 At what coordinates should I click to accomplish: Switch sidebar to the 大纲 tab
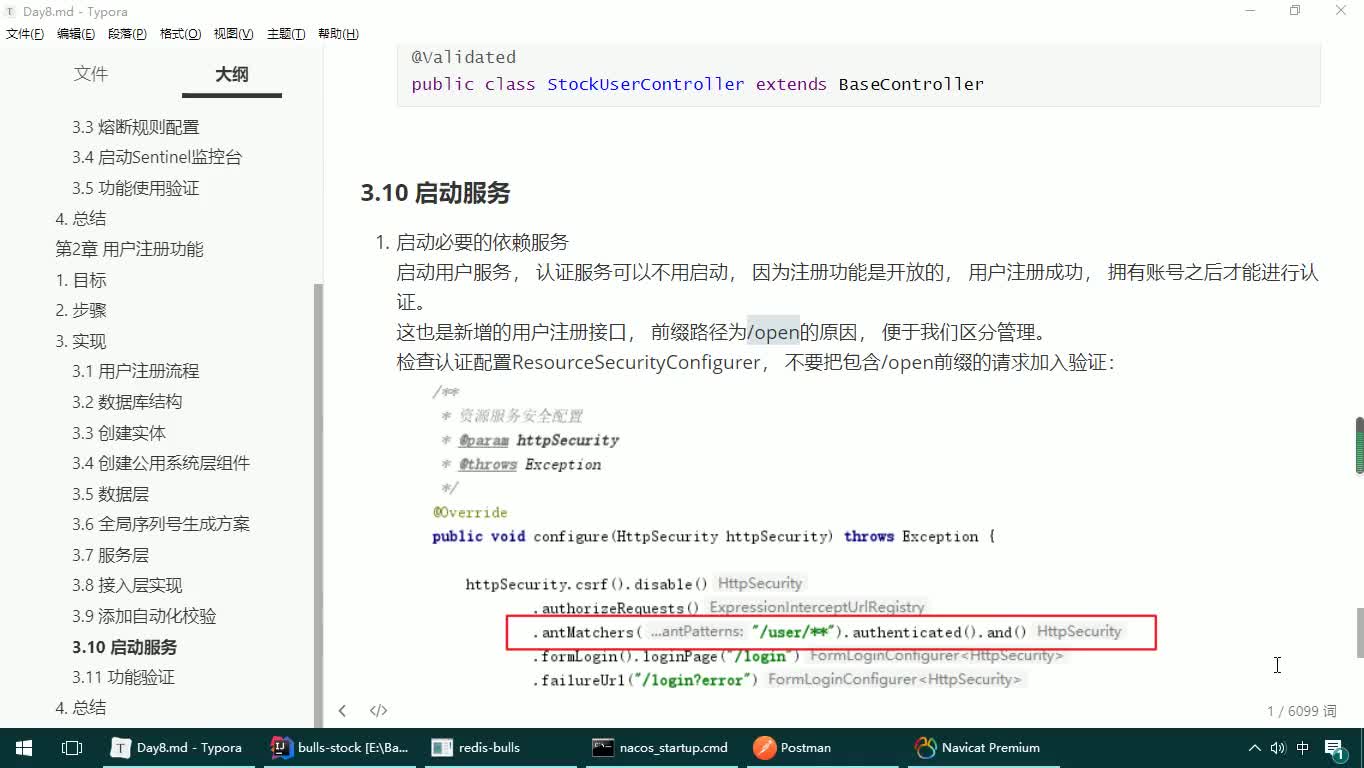click(232, 74)
